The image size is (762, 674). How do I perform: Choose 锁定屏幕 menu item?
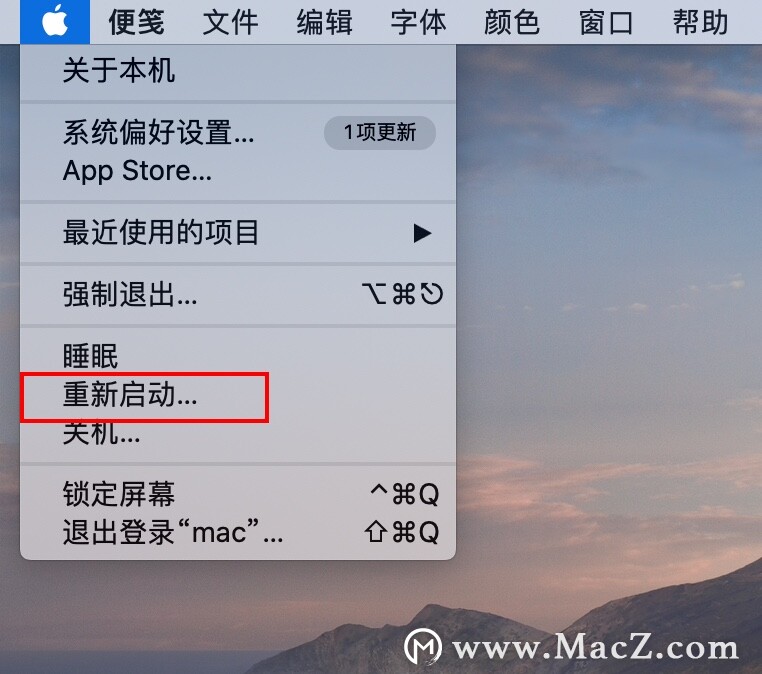[238, 494]
